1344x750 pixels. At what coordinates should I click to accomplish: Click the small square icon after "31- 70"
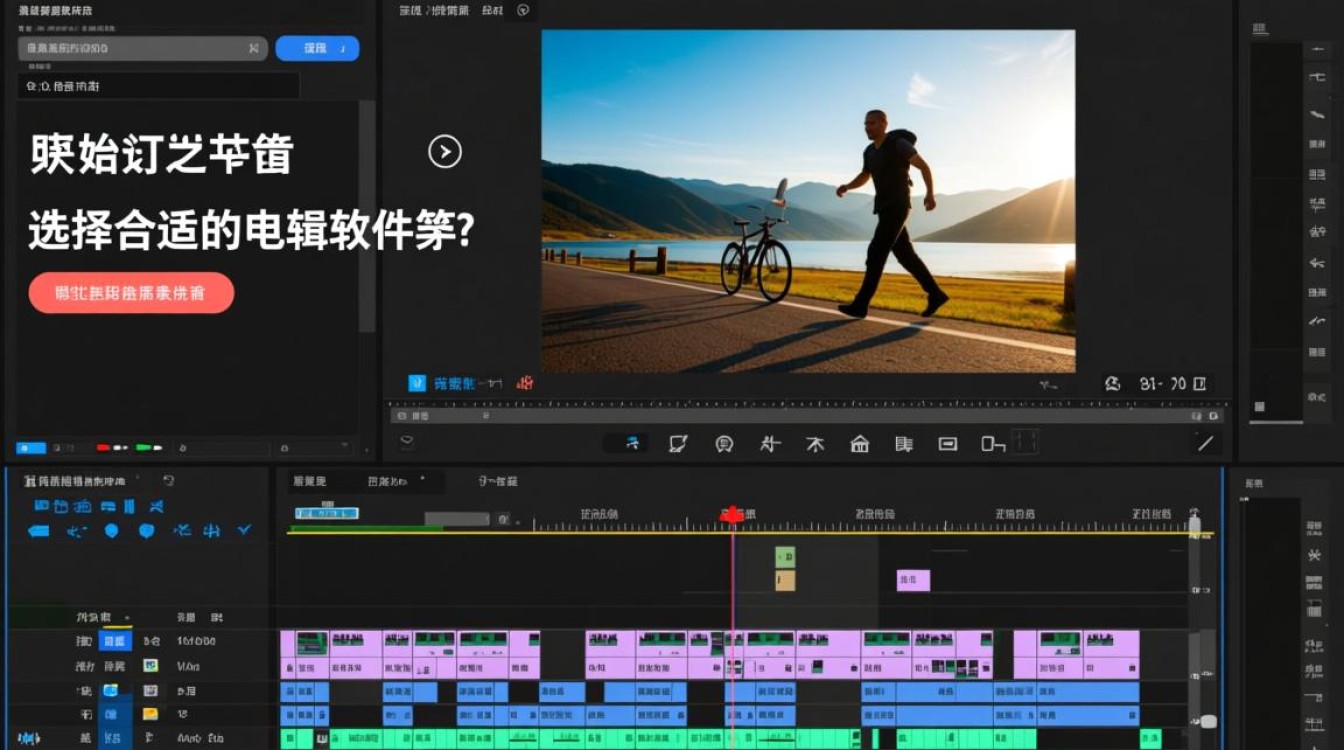[x=1200, y=383]
